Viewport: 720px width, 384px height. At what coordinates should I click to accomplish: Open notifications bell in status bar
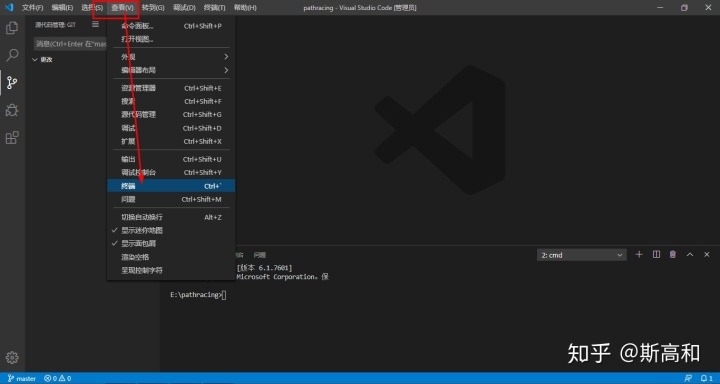[706, 378]
